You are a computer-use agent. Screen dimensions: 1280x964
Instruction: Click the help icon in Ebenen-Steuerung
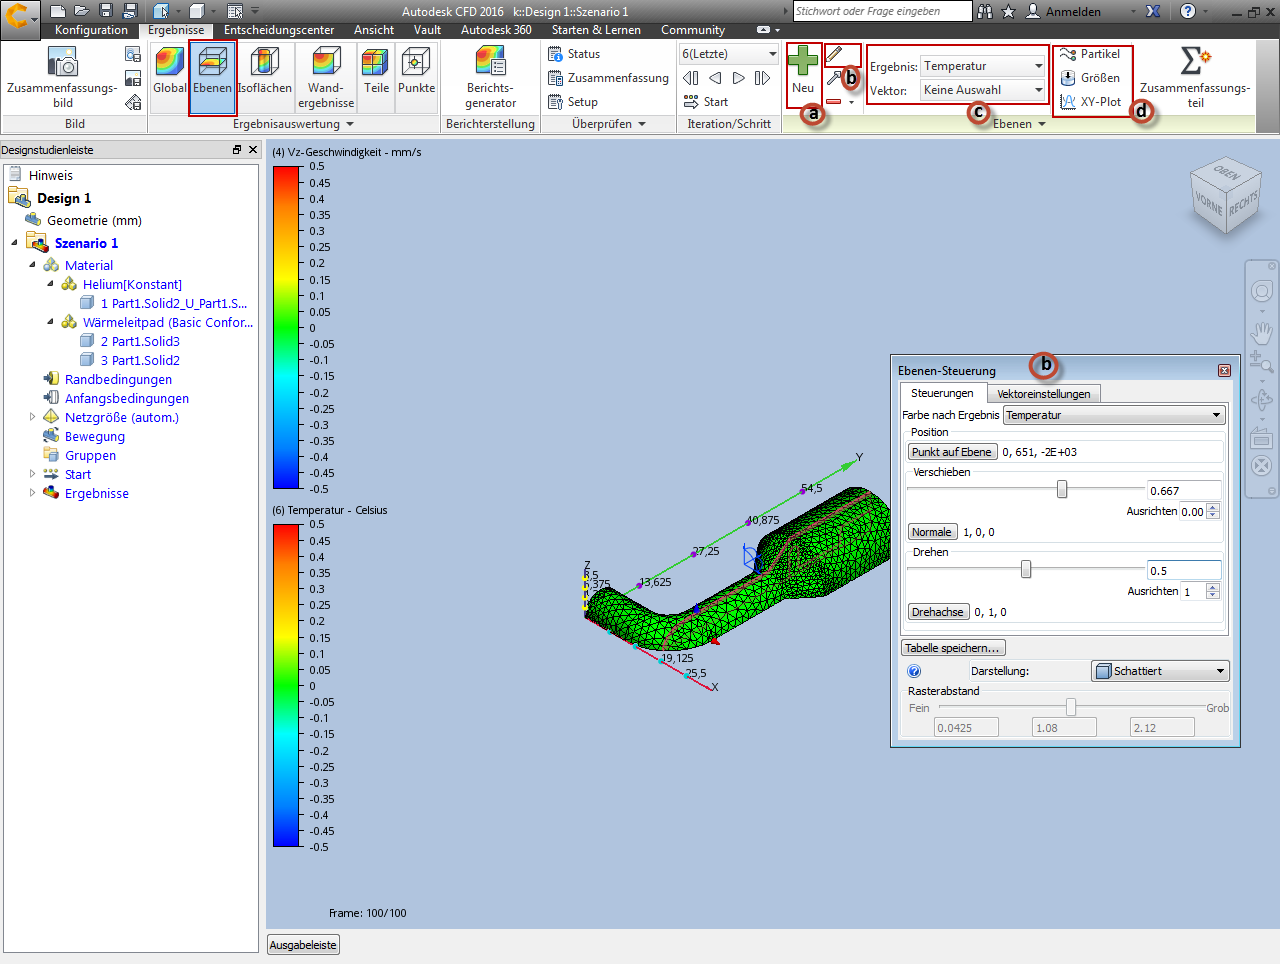(914, 672)
